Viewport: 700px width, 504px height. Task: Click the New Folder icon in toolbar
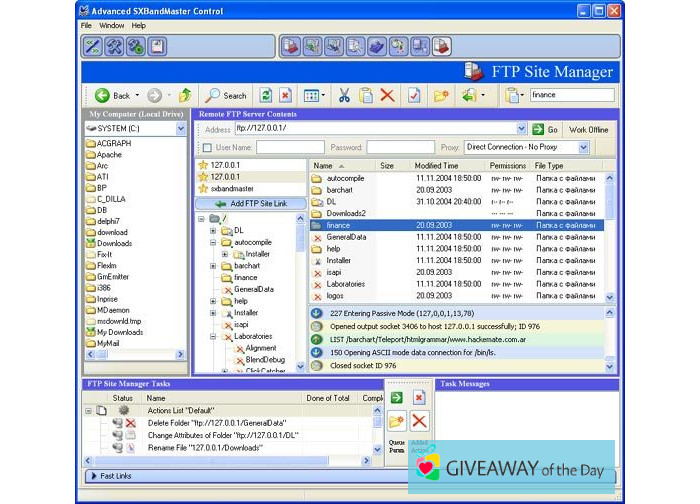click(441, 96)
